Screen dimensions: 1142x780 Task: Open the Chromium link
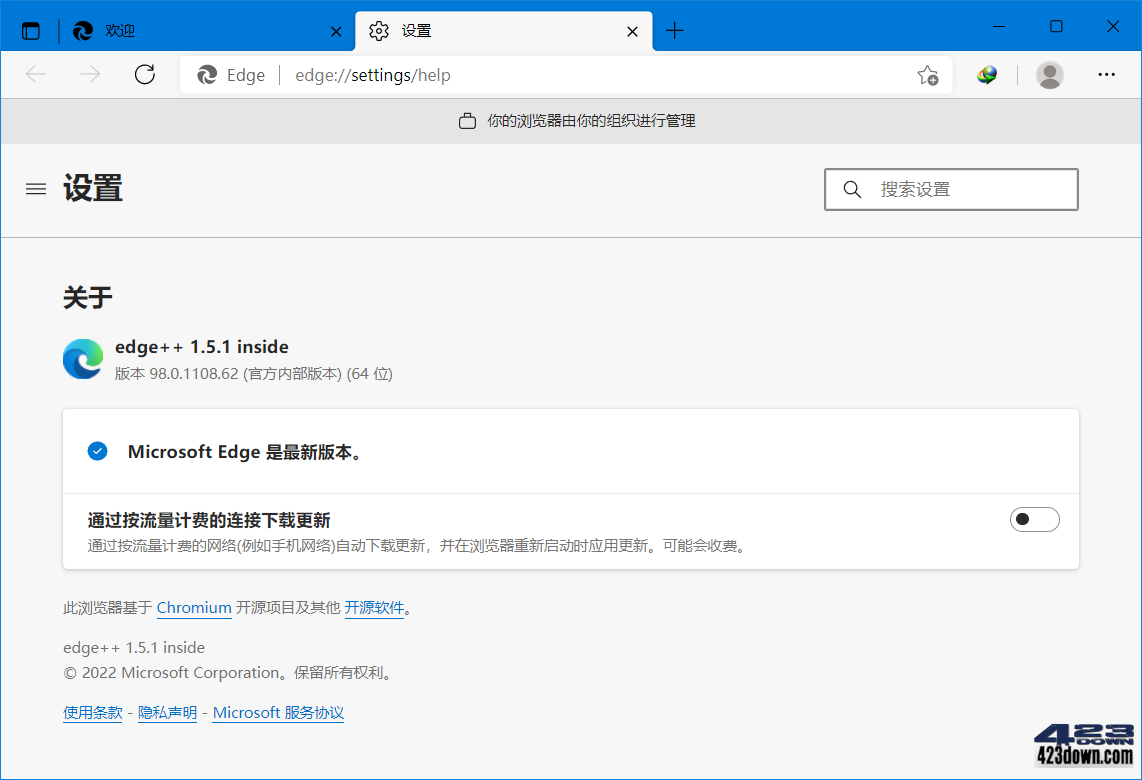194,607
